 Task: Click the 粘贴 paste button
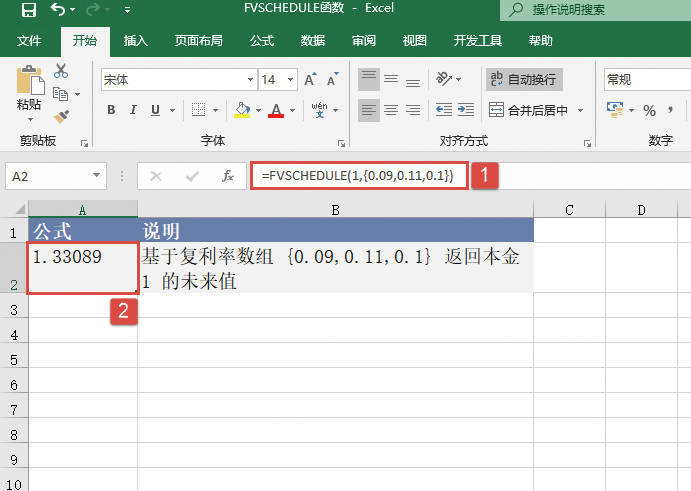pos(29,92)
